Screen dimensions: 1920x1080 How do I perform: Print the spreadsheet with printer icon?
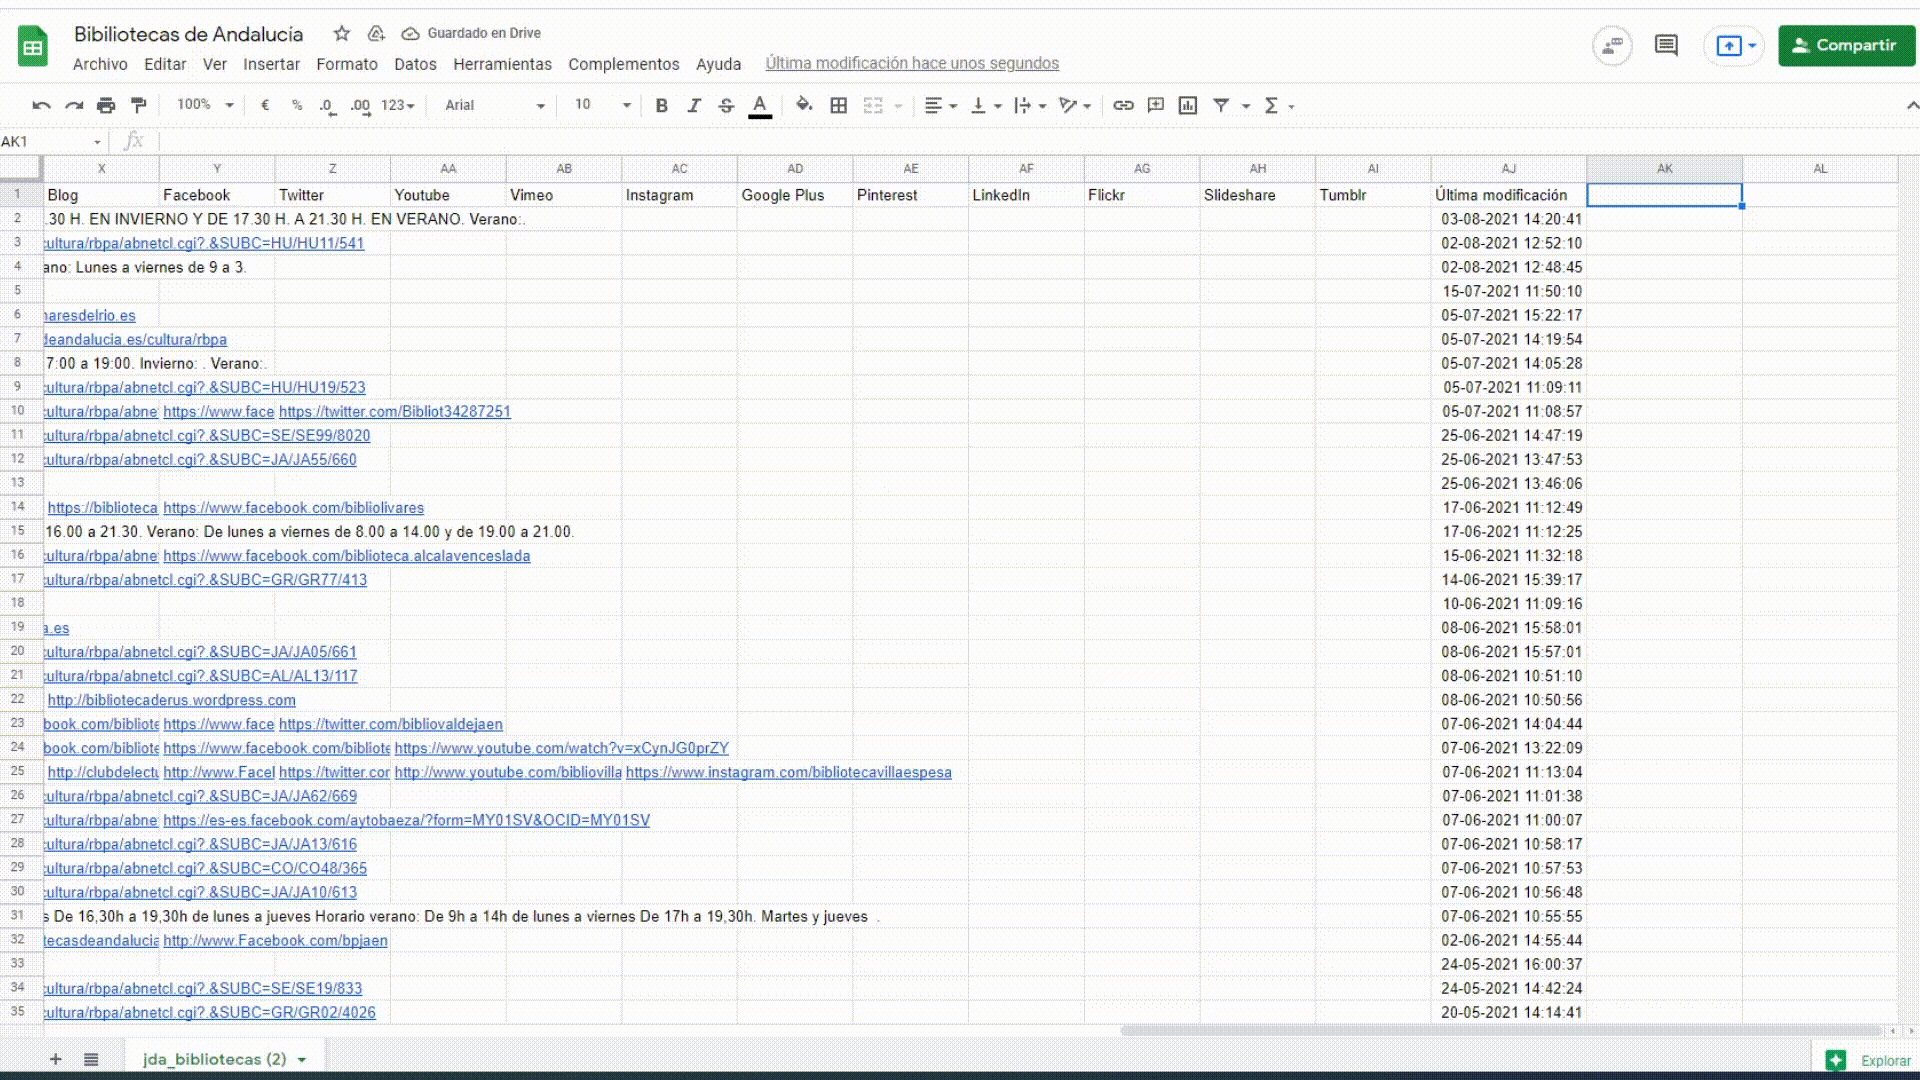[106, 105]
